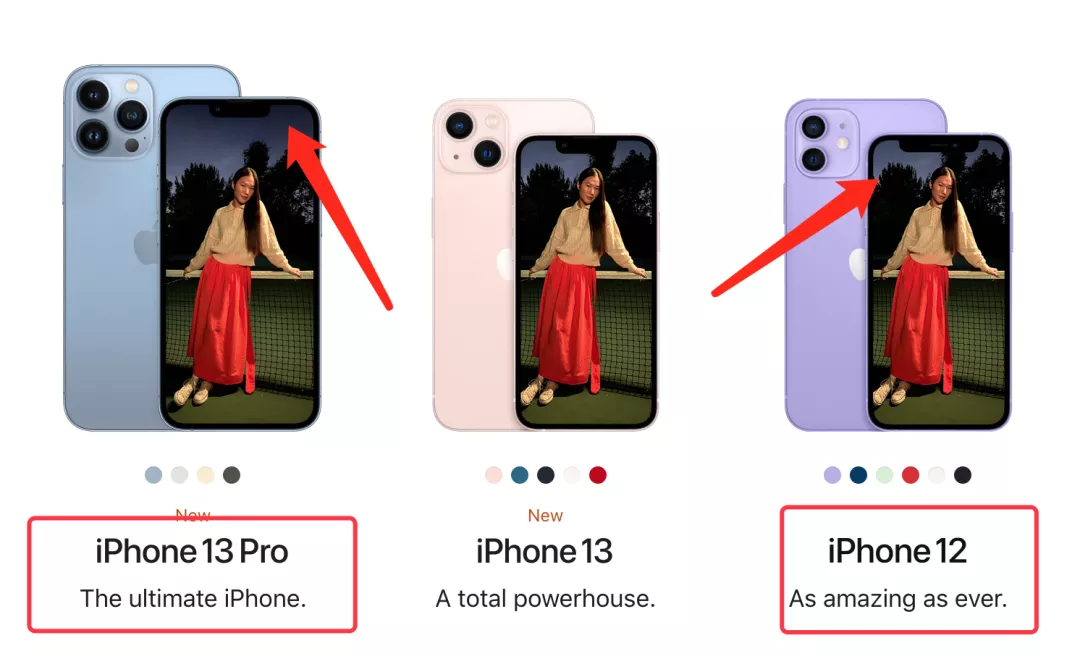The width and height of the screenshot is (1080, 659).
Task: Choose the Starlight white swatch for iPhone 13
Action: [x=572, y=474]
